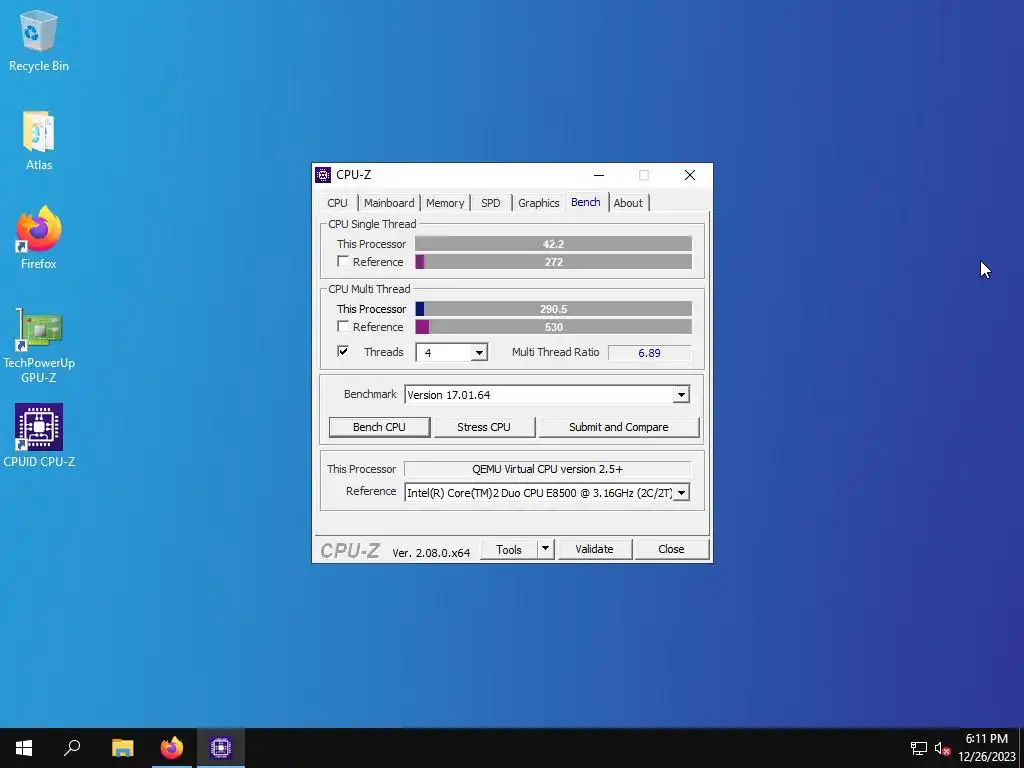The width and height of the screenshot is (1024, 768).
Task: Open network status tray icon
Action: [x=919, y=748]
